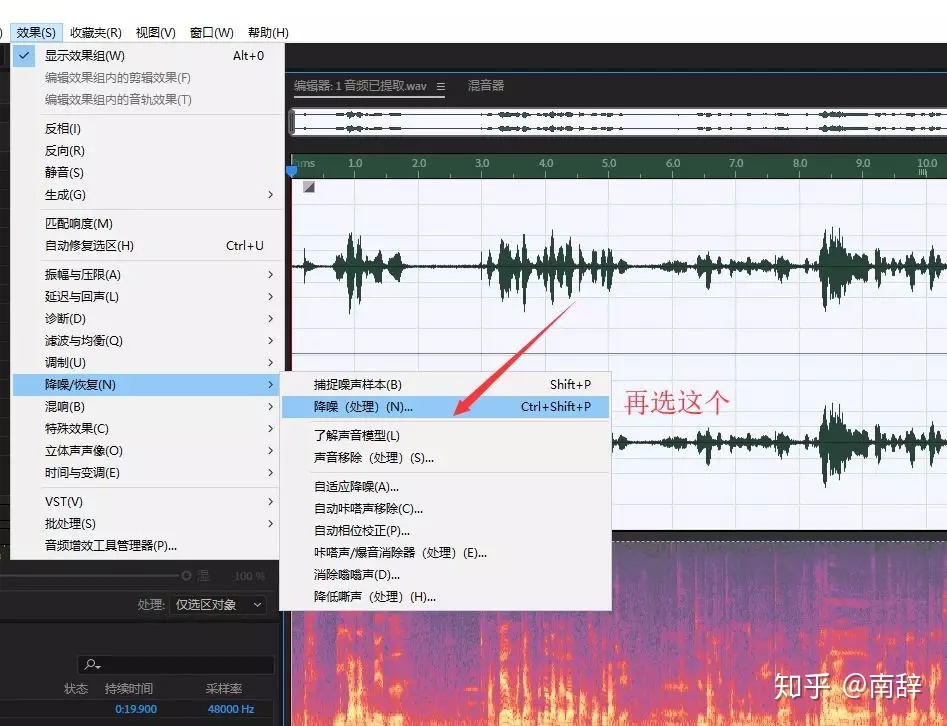947x726 pixels.
Task: Select 自动修复选区(H)
Action: coord(146,246)
